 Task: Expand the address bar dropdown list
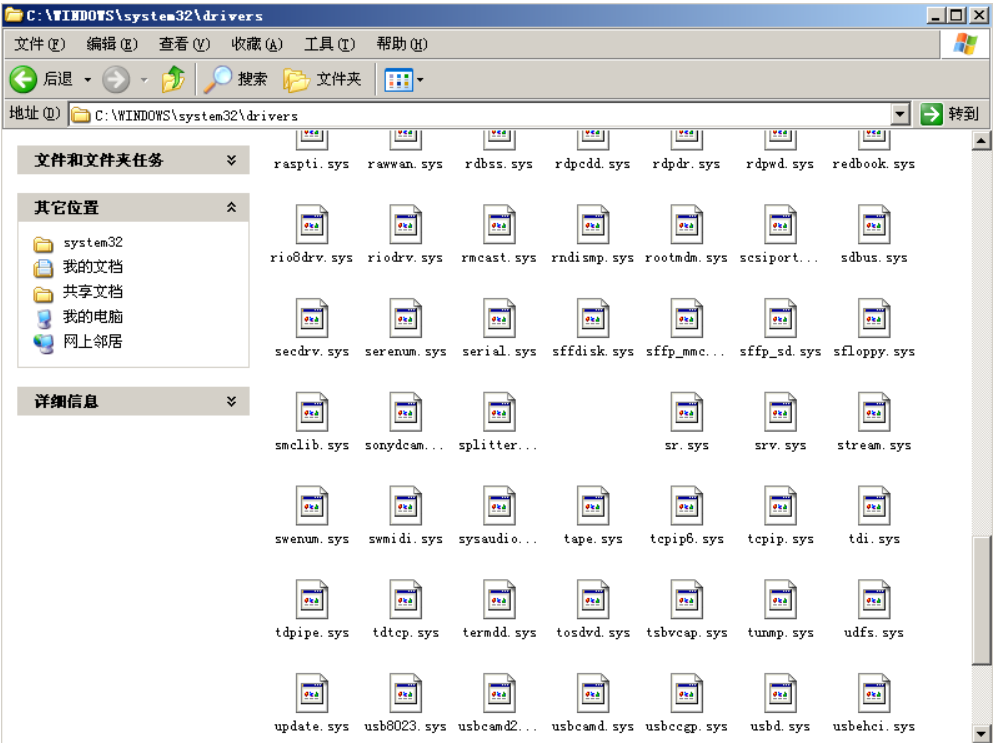click(900, 115)
